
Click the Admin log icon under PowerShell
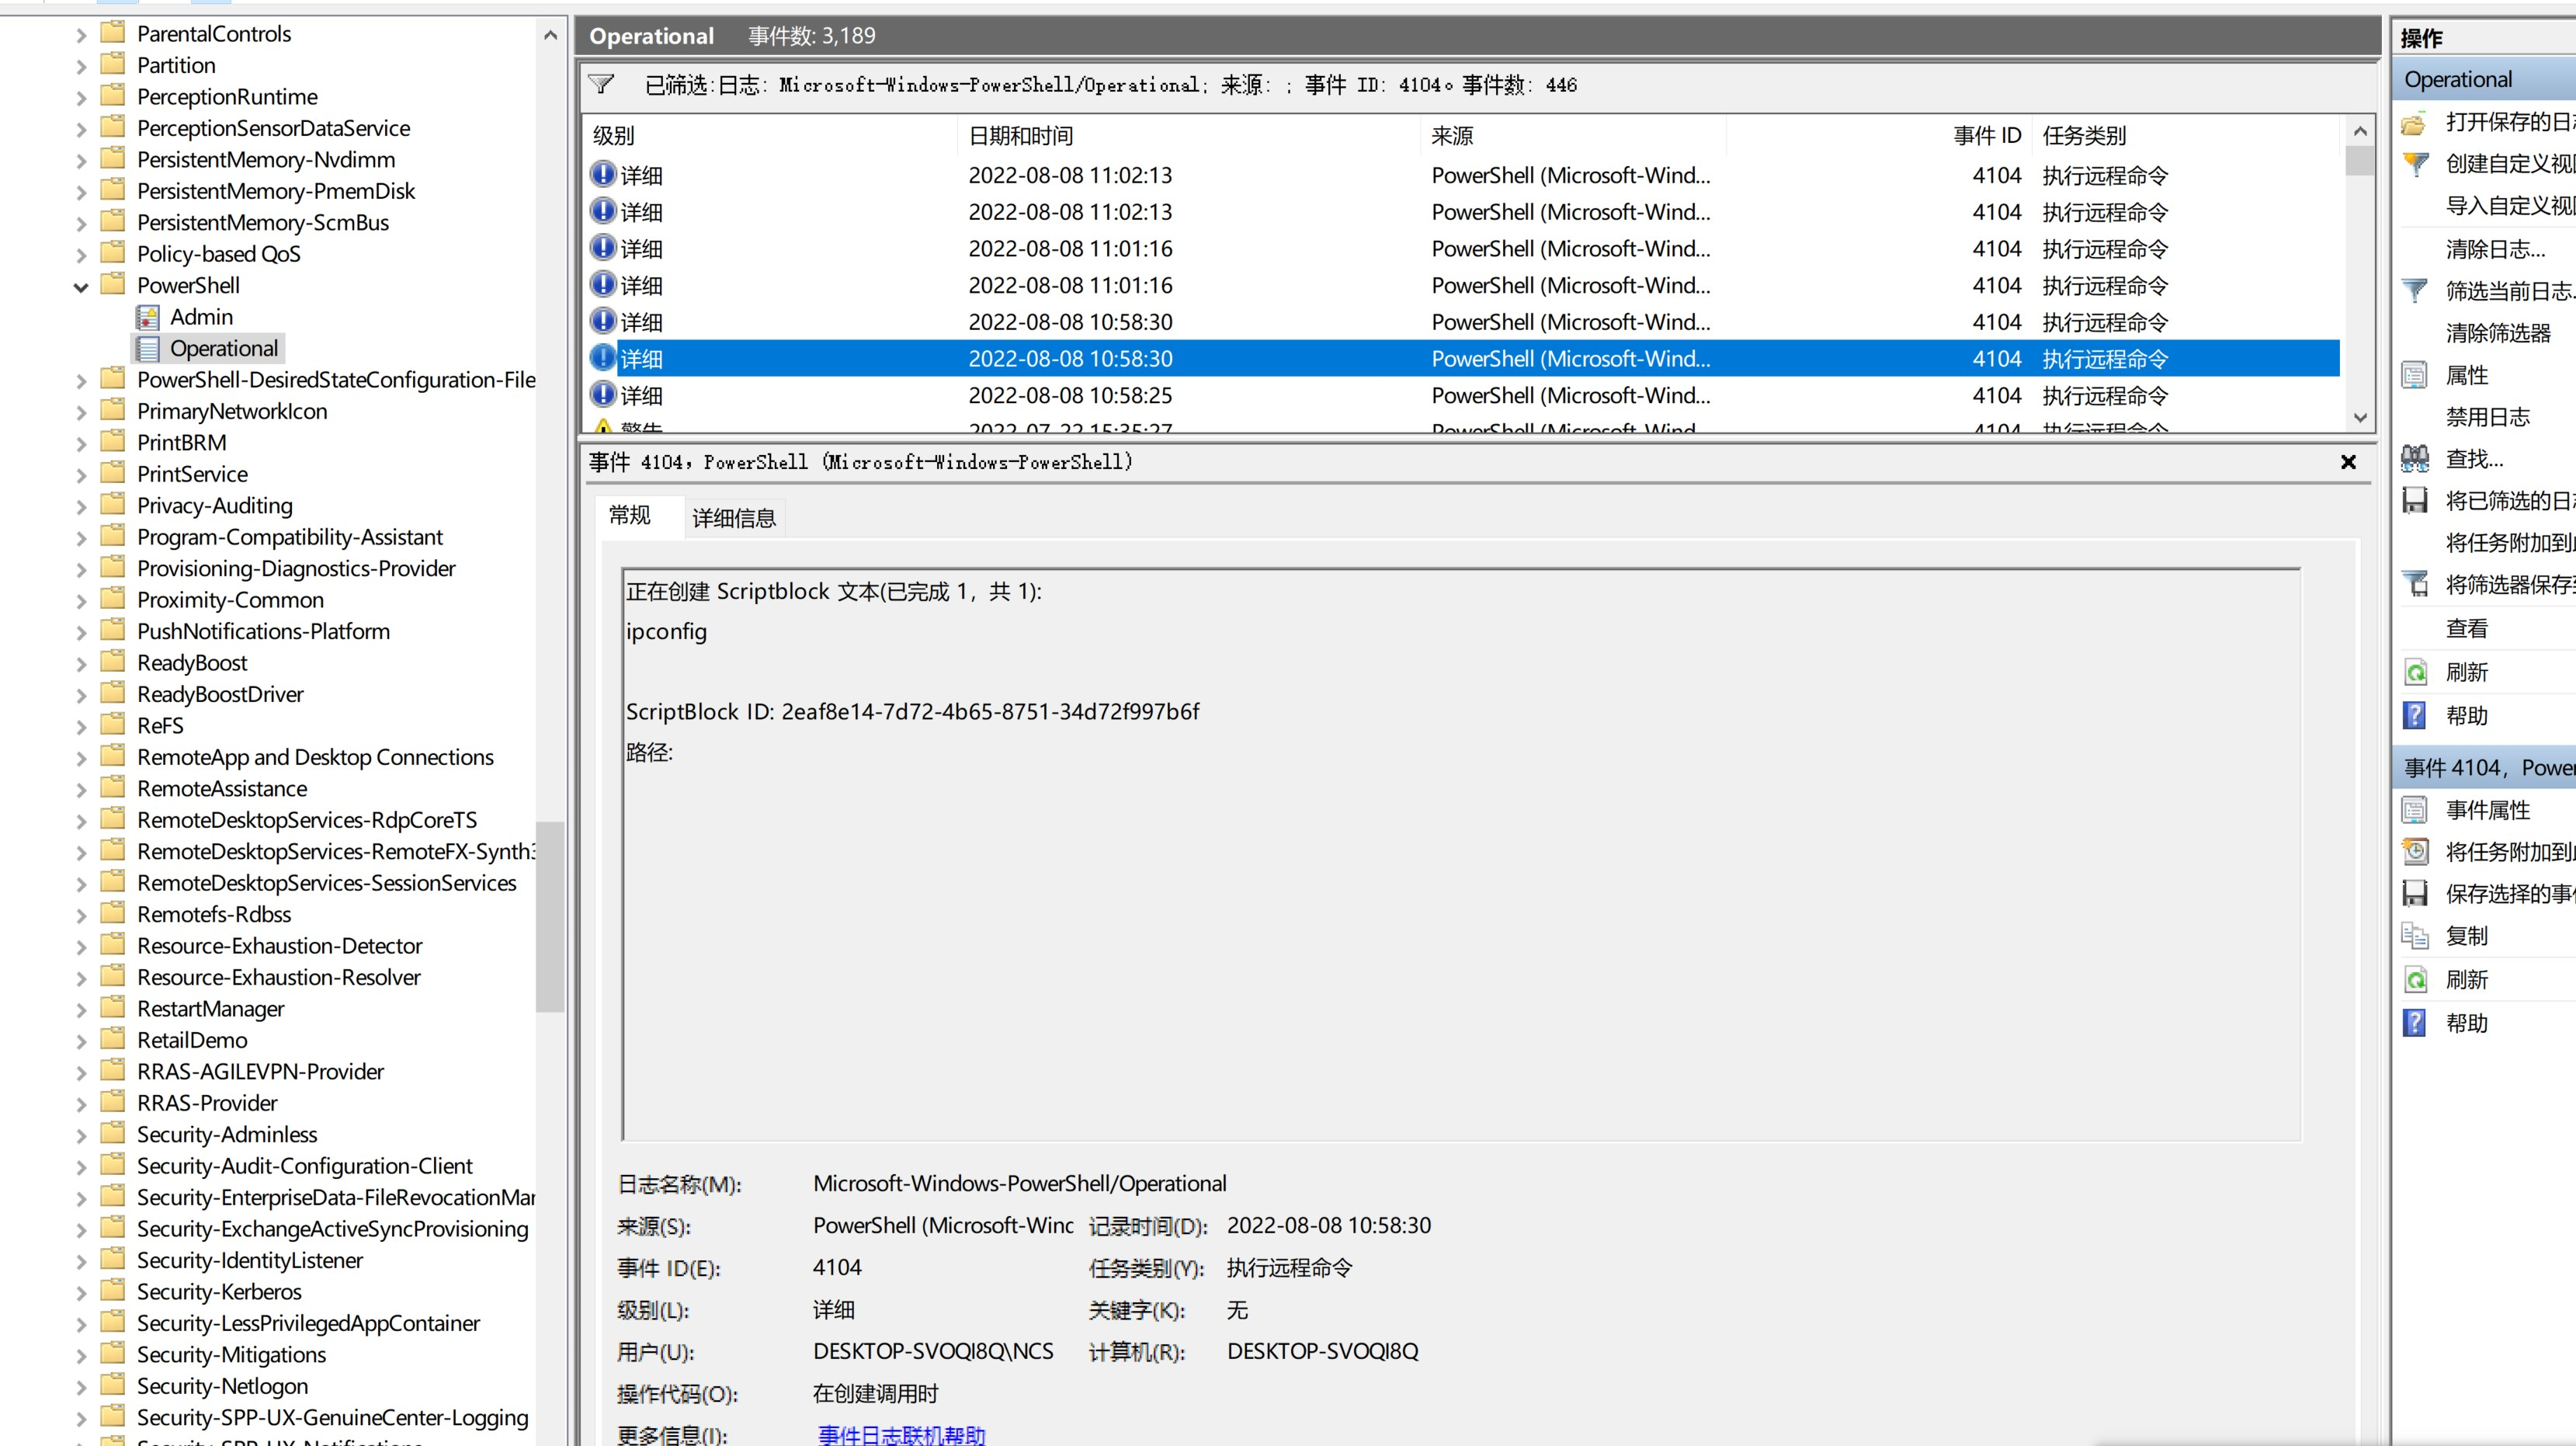point(147,317)
